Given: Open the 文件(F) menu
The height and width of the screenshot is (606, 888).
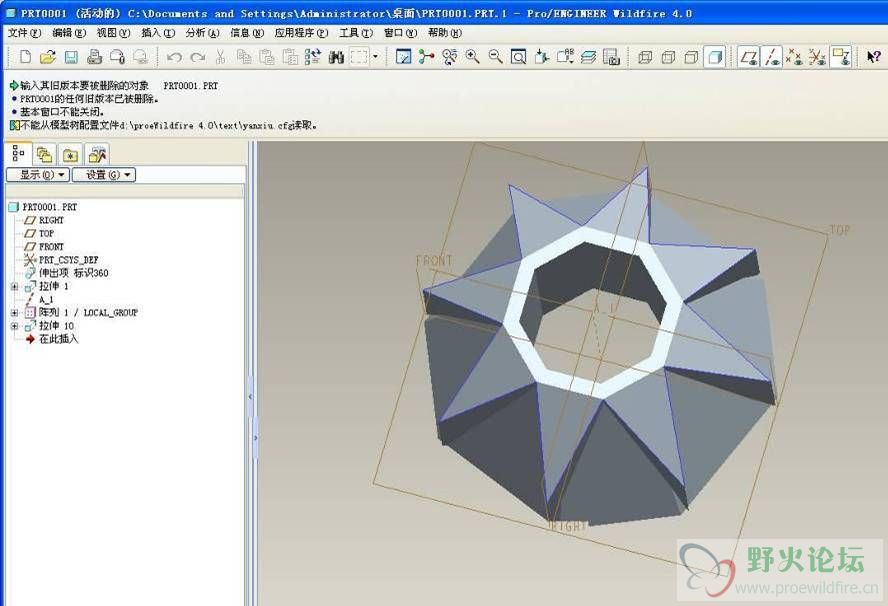Looking at the screenshot, I should [x=24, y=33].
